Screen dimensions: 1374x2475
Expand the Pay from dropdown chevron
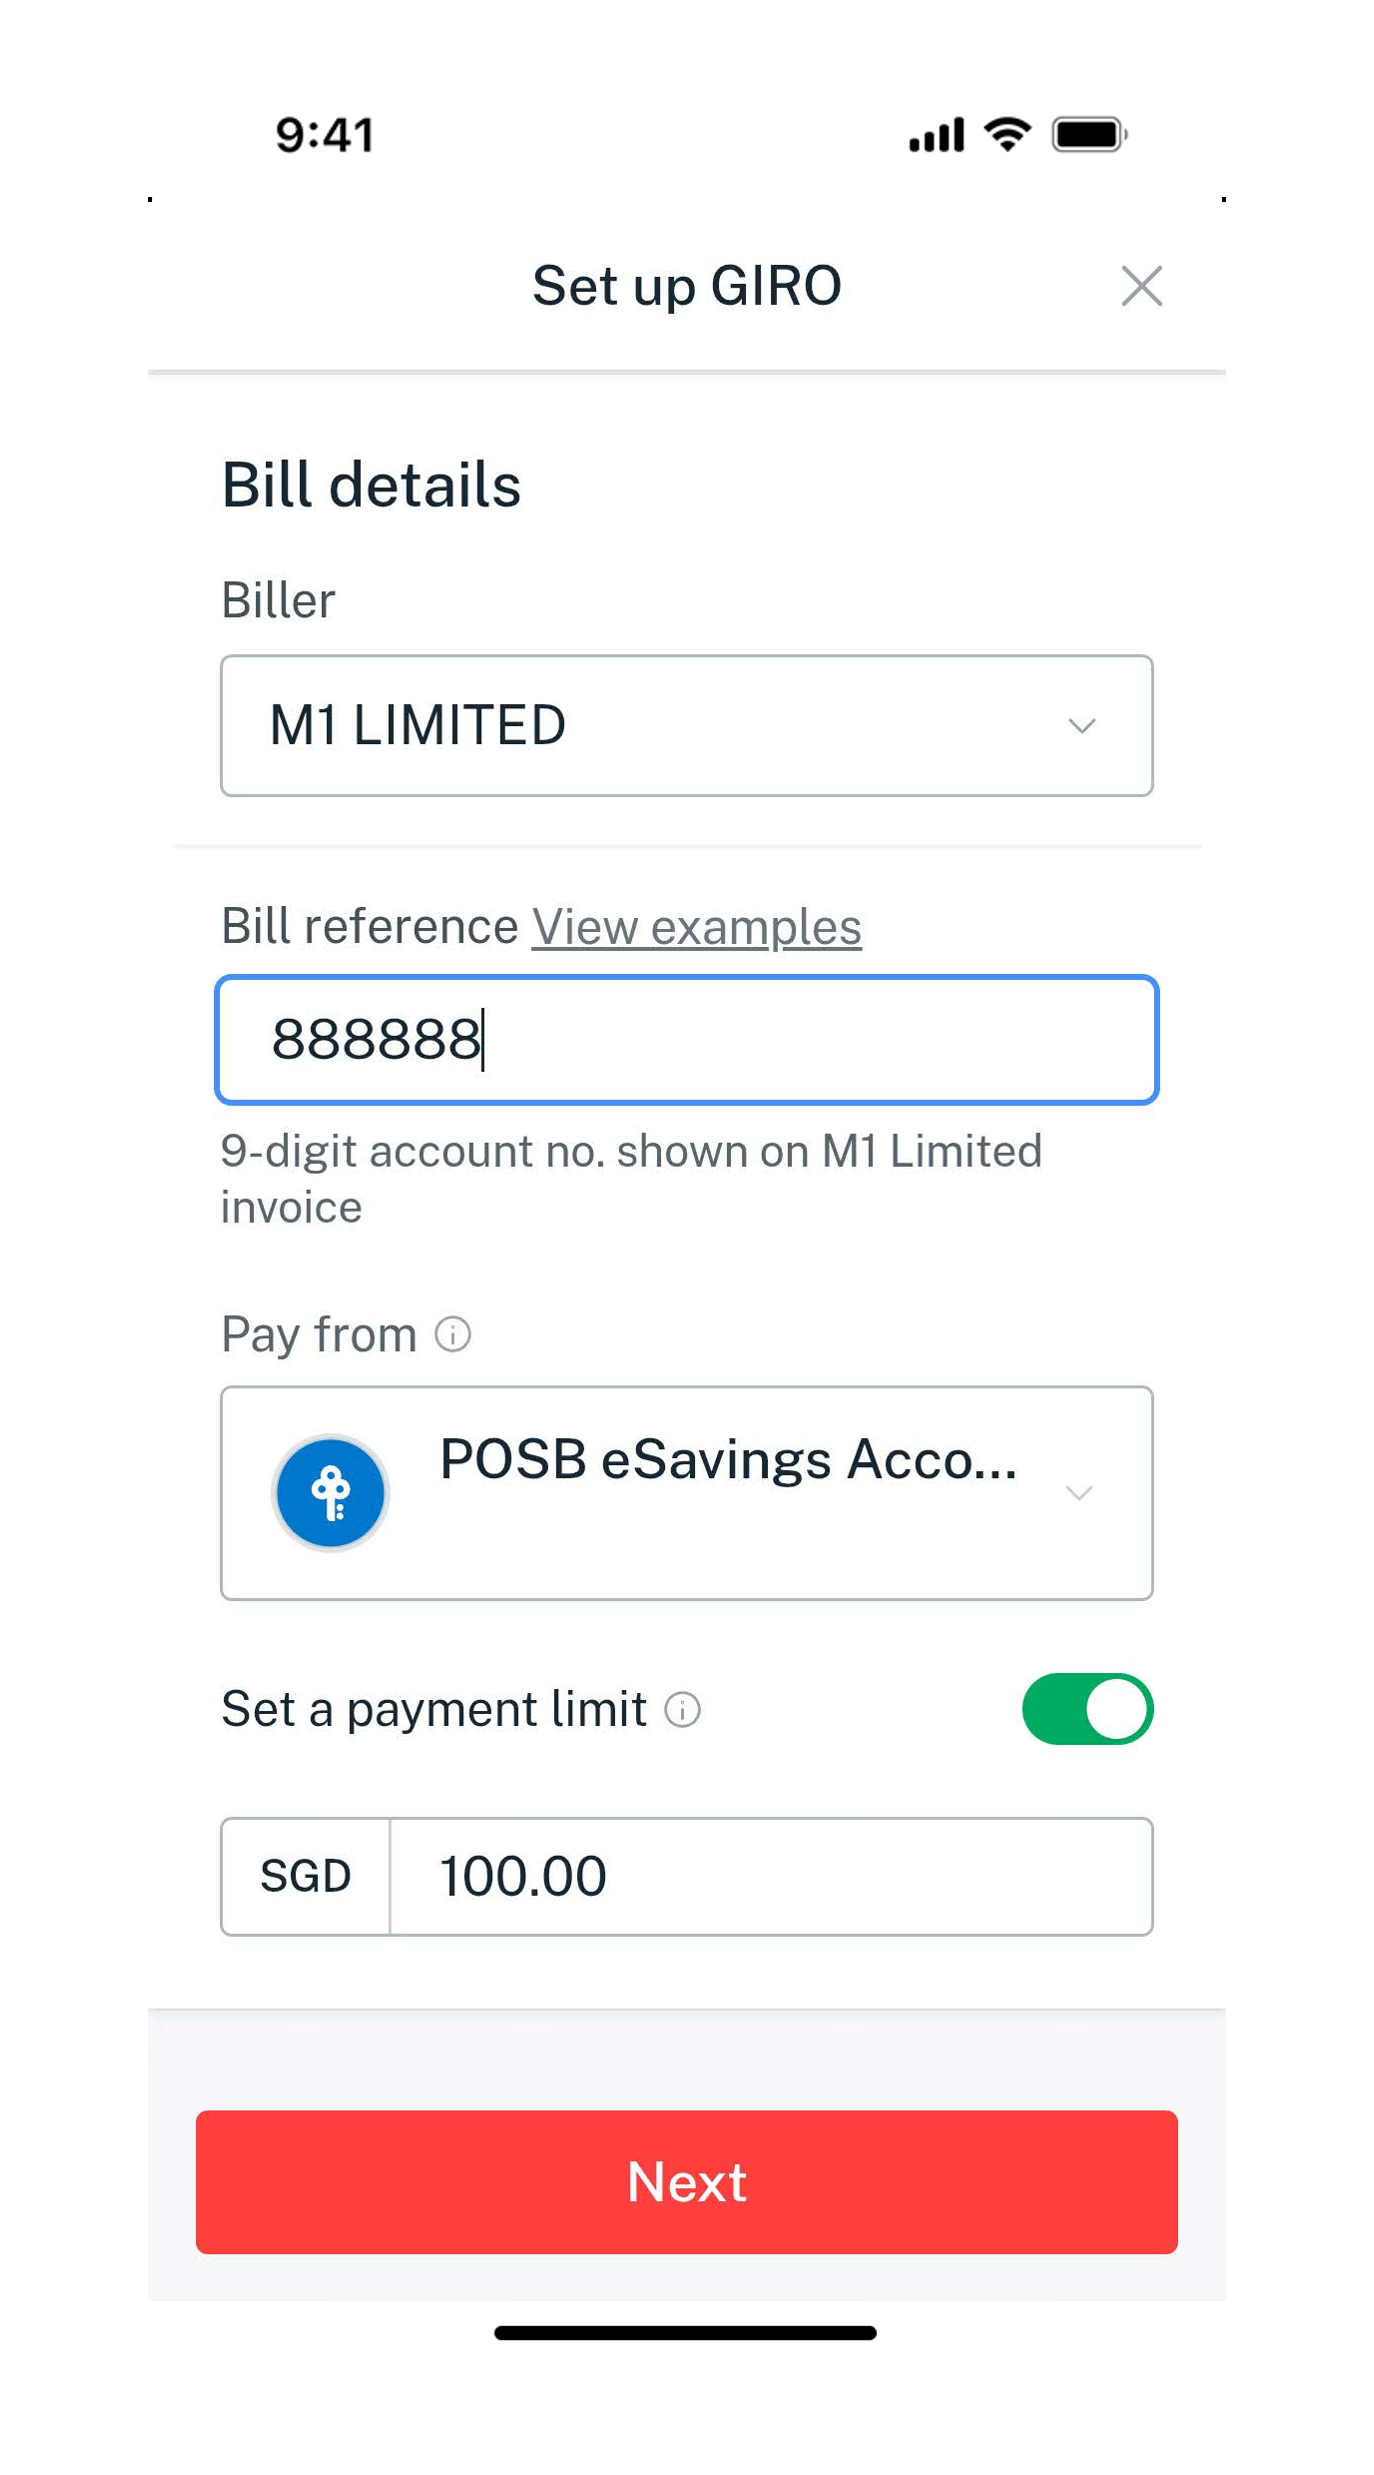[1079, 1493]
